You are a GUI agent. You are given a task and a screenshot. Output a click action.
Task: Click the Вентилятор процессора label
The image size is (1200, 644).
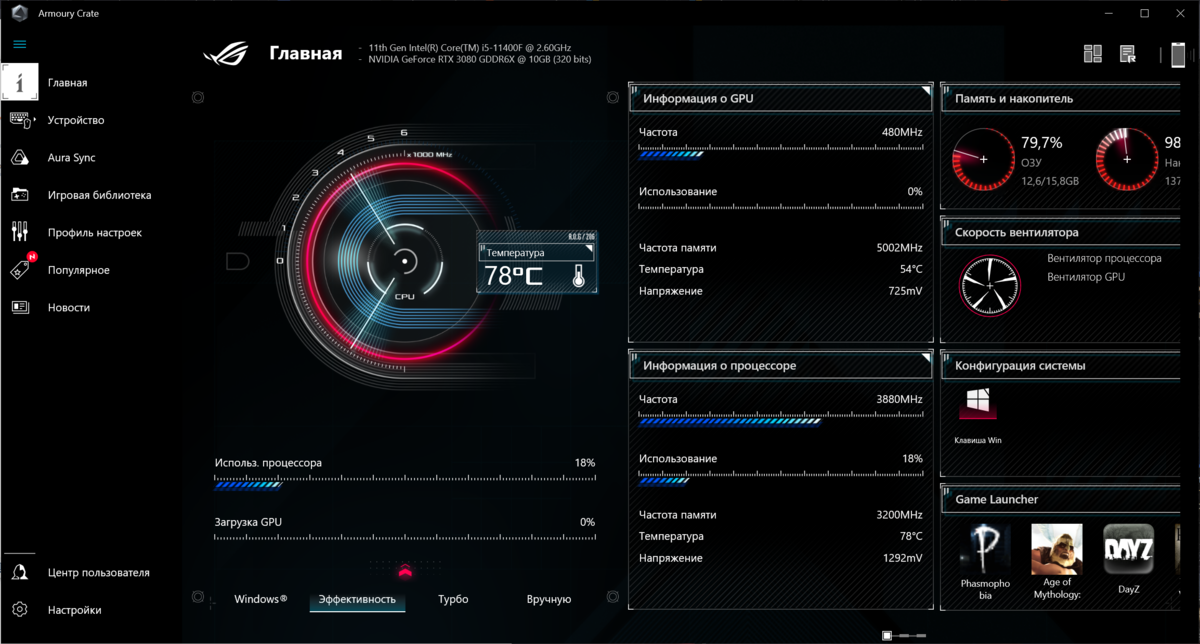click(1105, 258)
